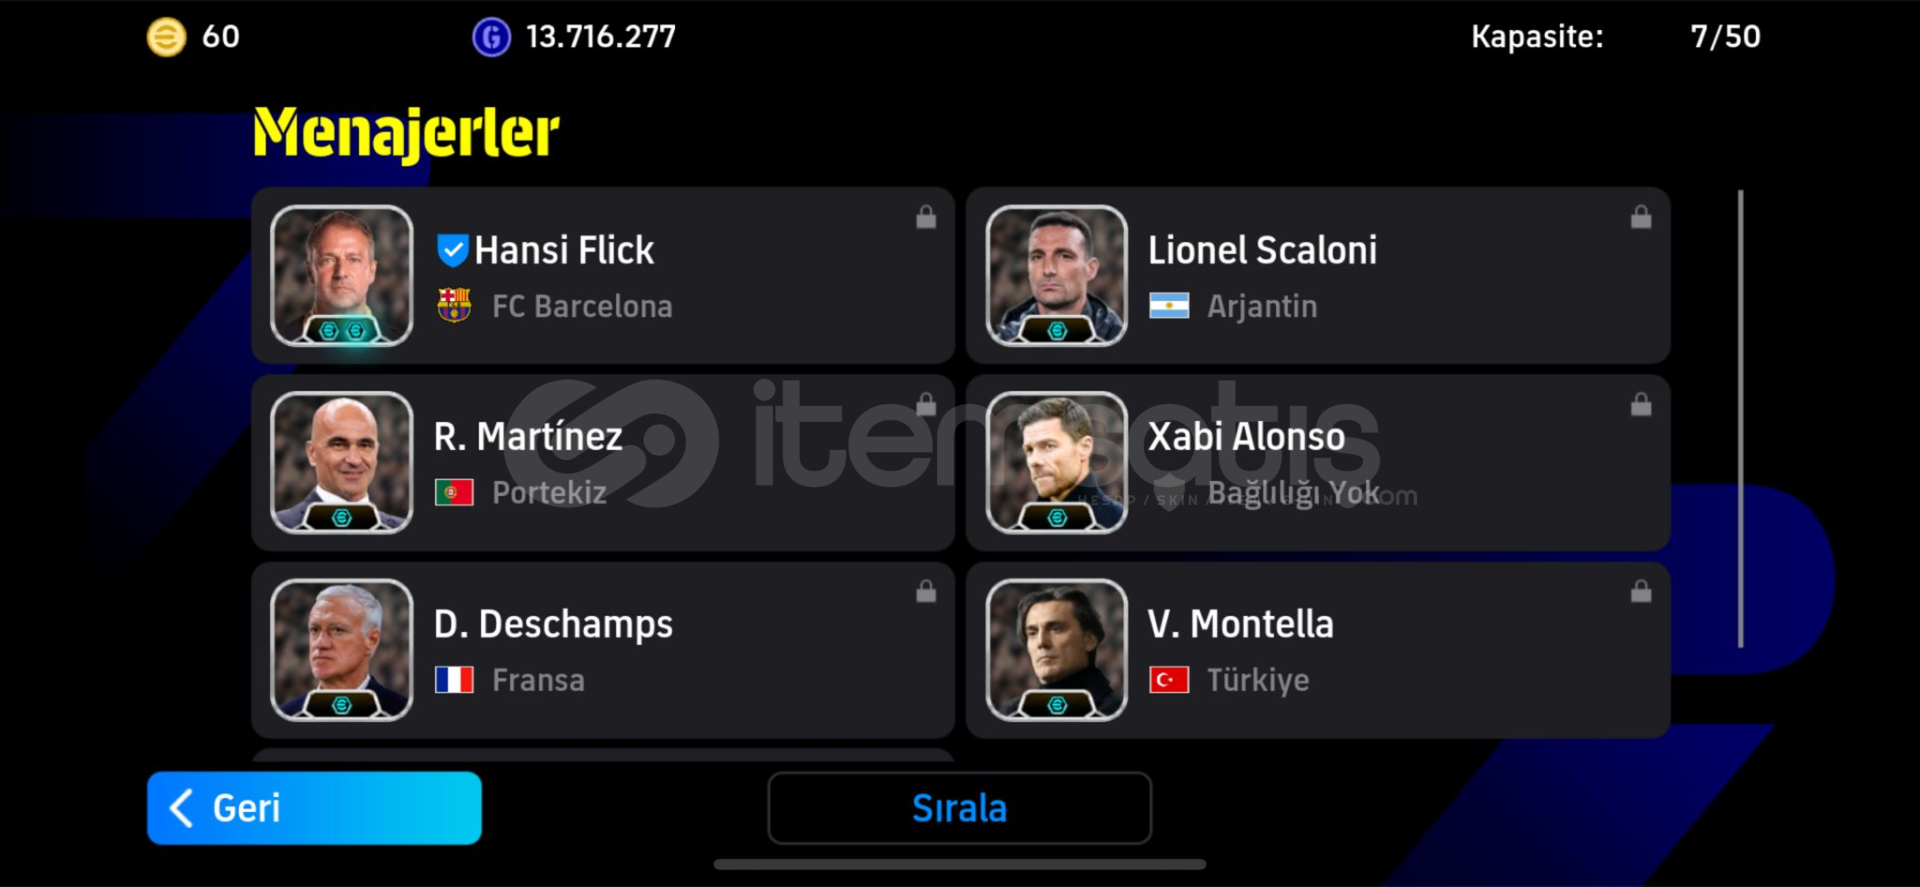Click the Argentina flag icon
The image size is (1920, 887).
1169,305
